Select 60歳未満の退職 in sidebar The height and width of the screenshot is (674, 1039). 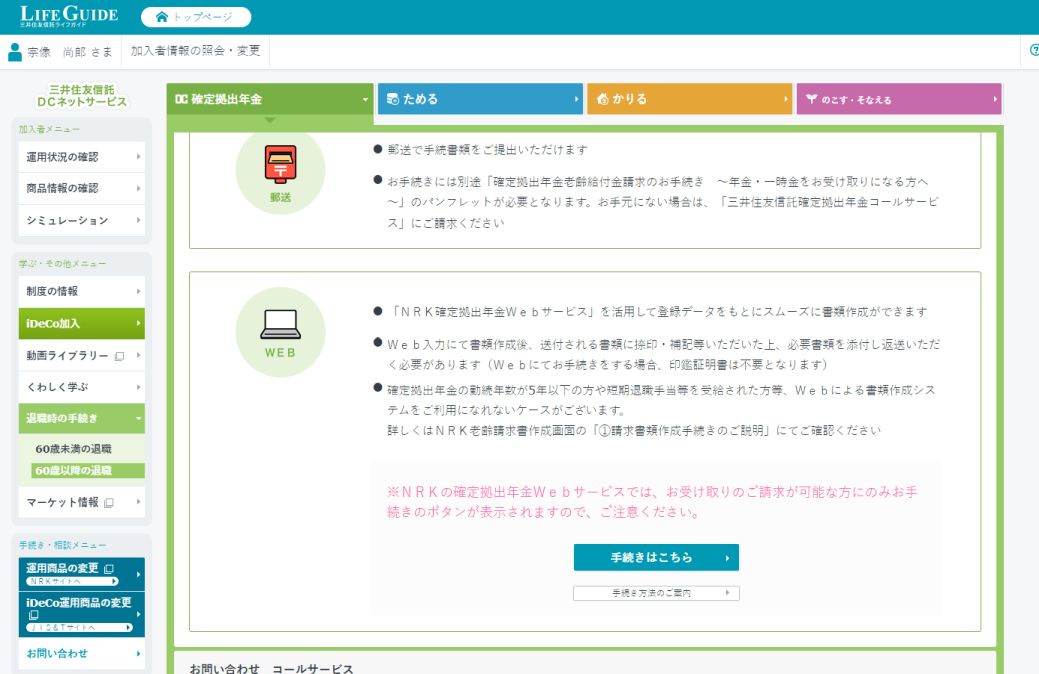tap(74, 449)
